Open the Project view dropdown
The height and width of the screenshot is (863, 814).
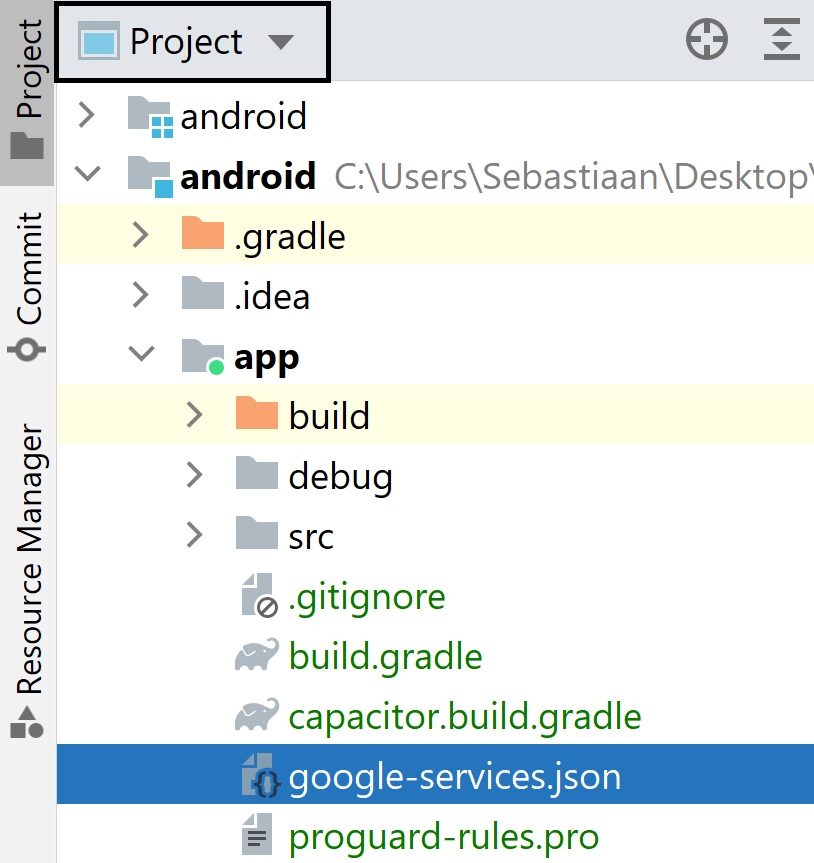pyautogui.click(x=282, y=41)
